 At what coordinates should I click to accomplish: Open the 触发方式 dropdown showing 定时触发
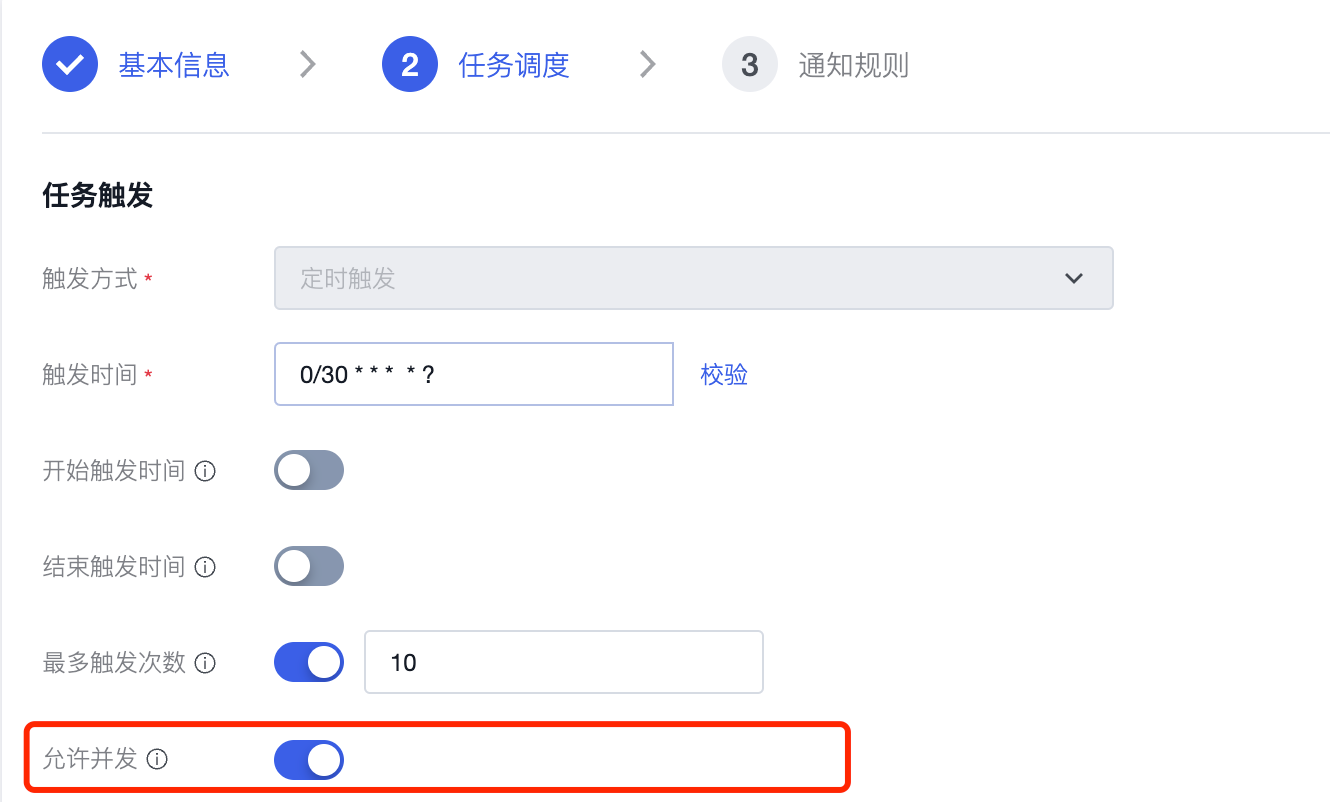click(694, 278)
